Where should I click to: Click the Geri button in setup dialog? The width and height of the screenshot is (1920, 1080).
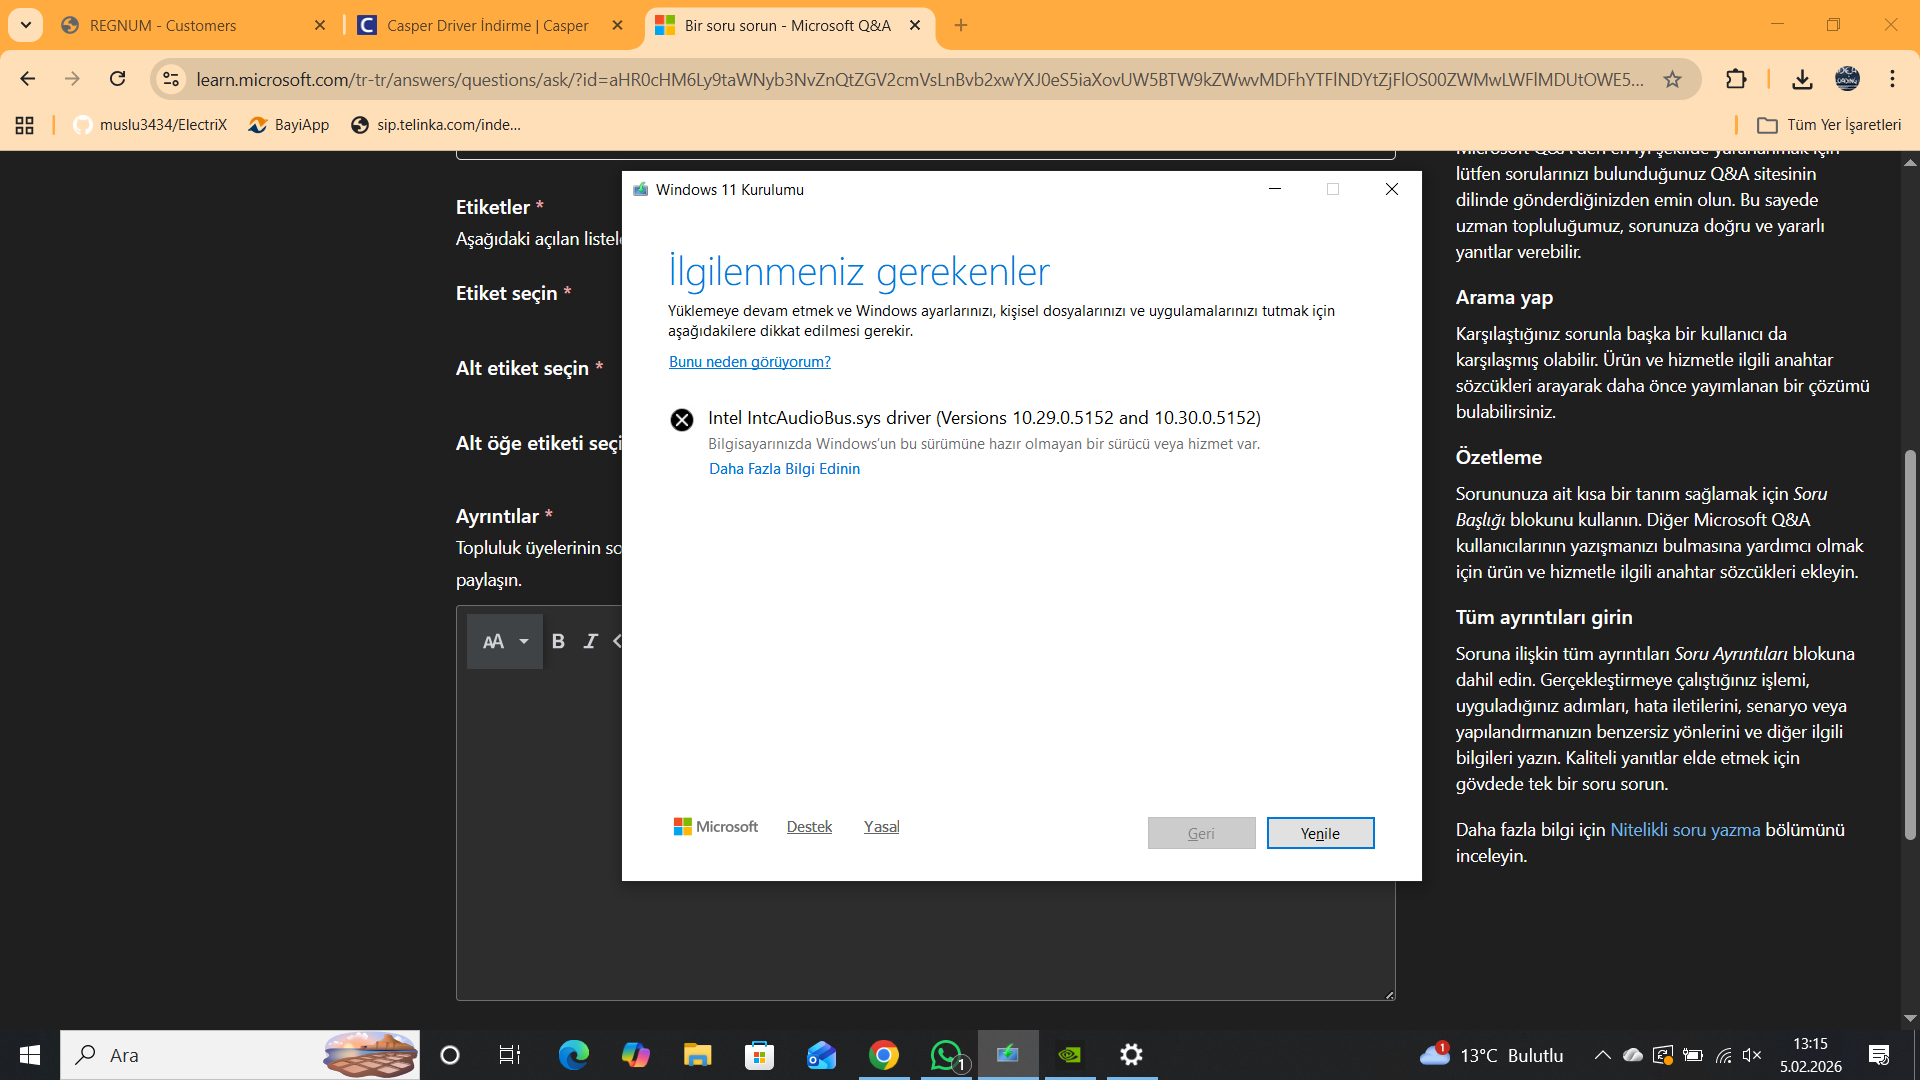tap(1201, 833)
